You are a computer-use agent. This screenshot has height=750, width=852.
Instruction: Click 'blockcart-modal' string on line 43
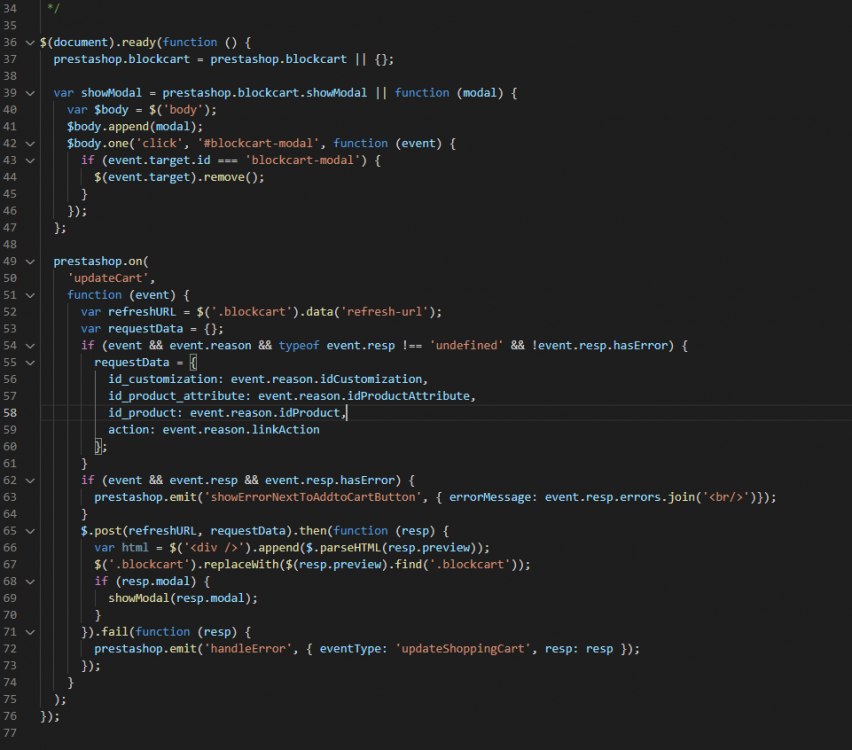(x=302, y=160)
